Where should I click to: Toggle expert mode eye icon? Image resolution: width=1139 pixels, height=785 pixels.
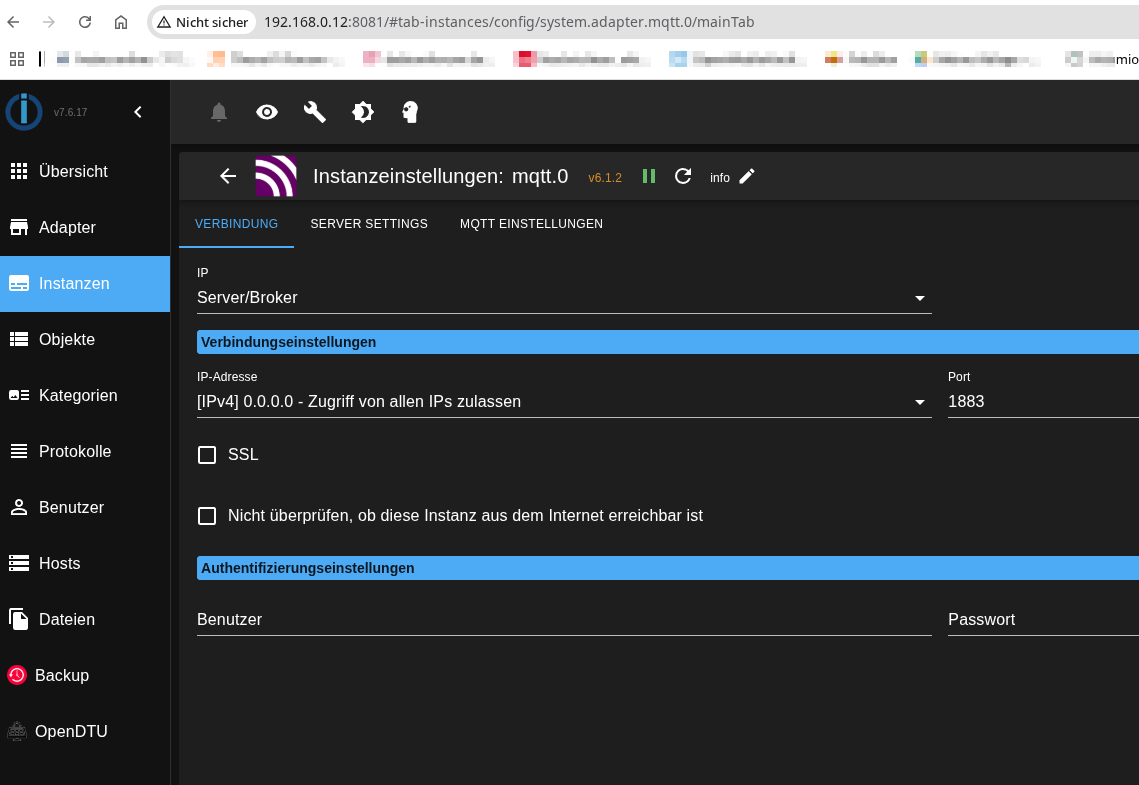(x=267, y=112)
